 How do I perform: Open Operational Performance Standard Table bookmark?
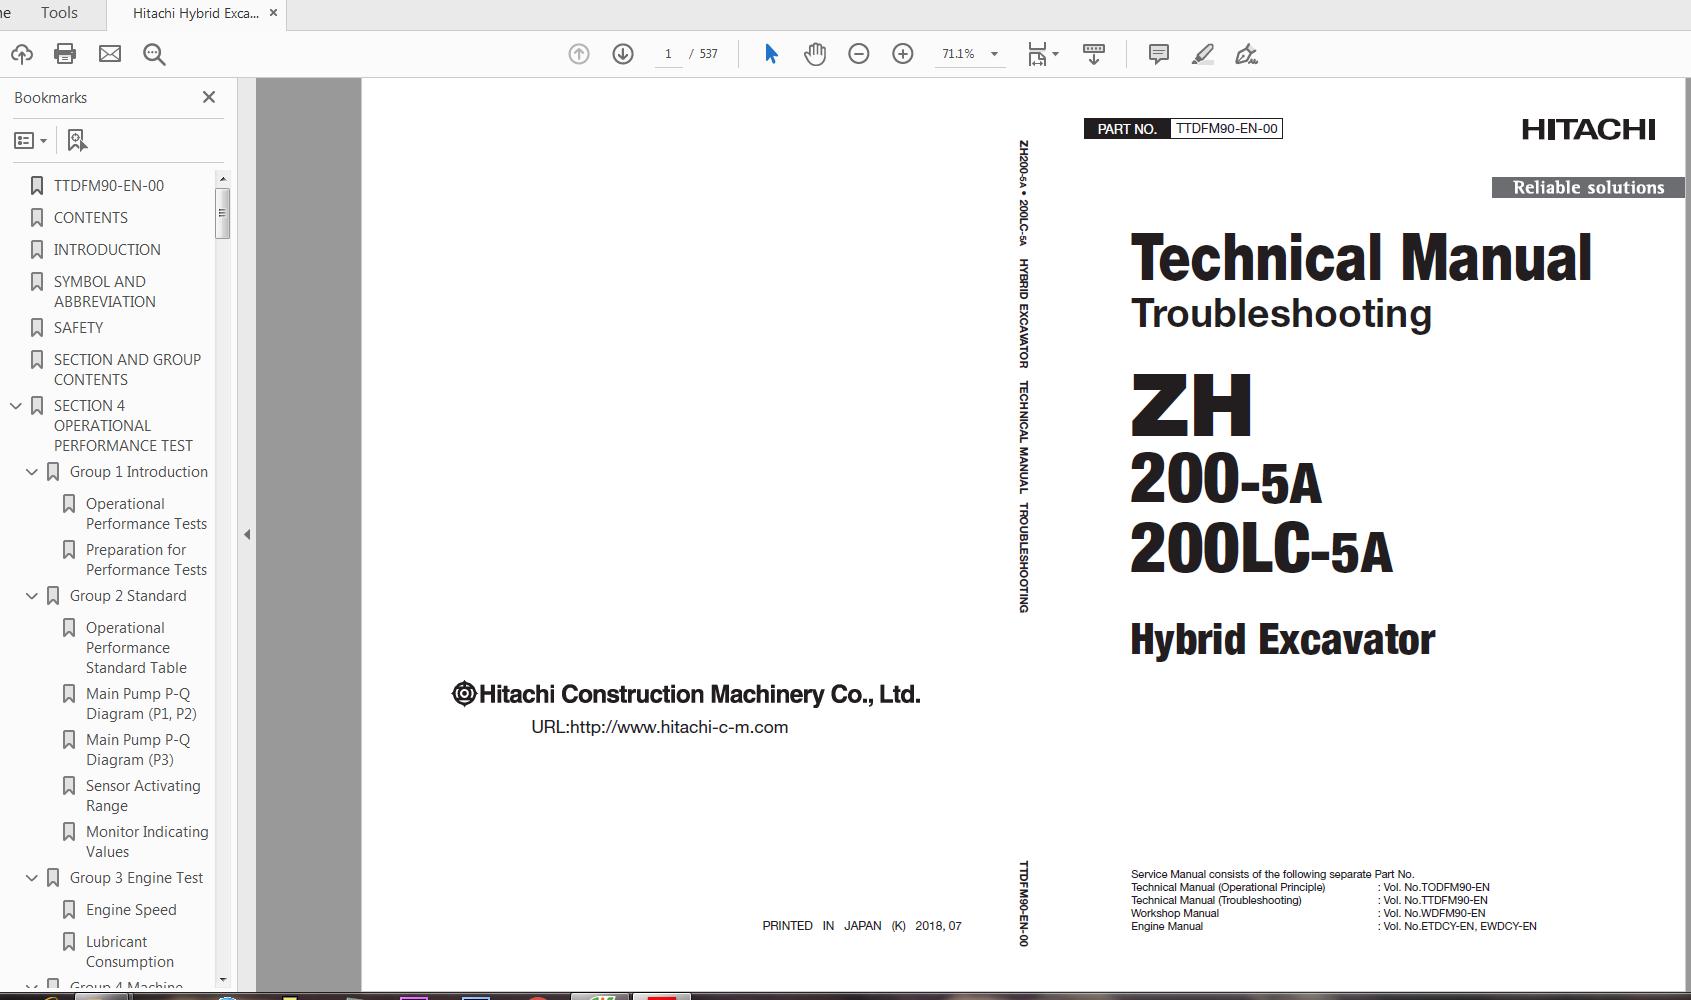tap(136, 648)
